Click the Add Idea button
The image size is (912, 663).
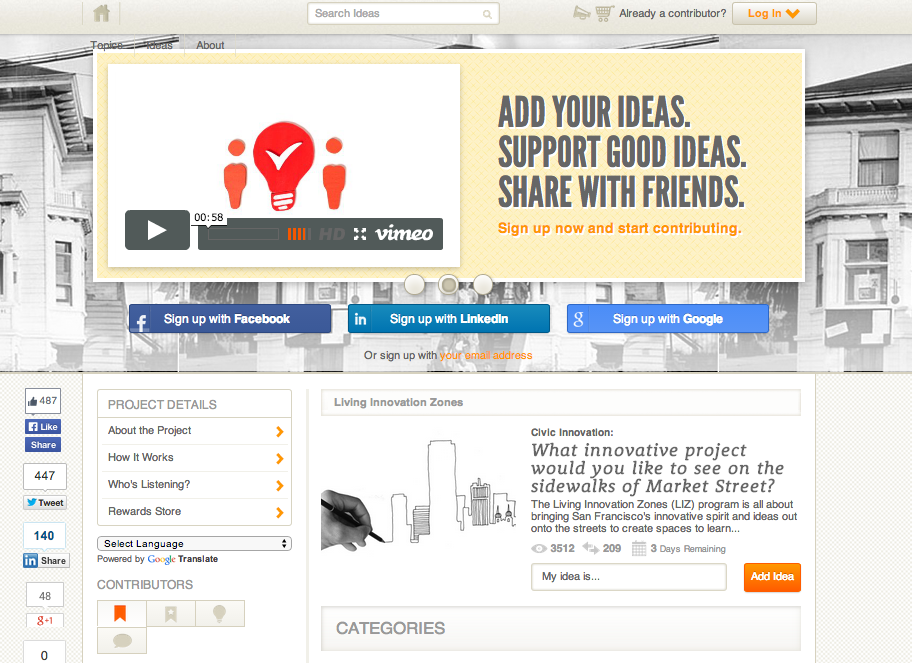pos(772,577)
